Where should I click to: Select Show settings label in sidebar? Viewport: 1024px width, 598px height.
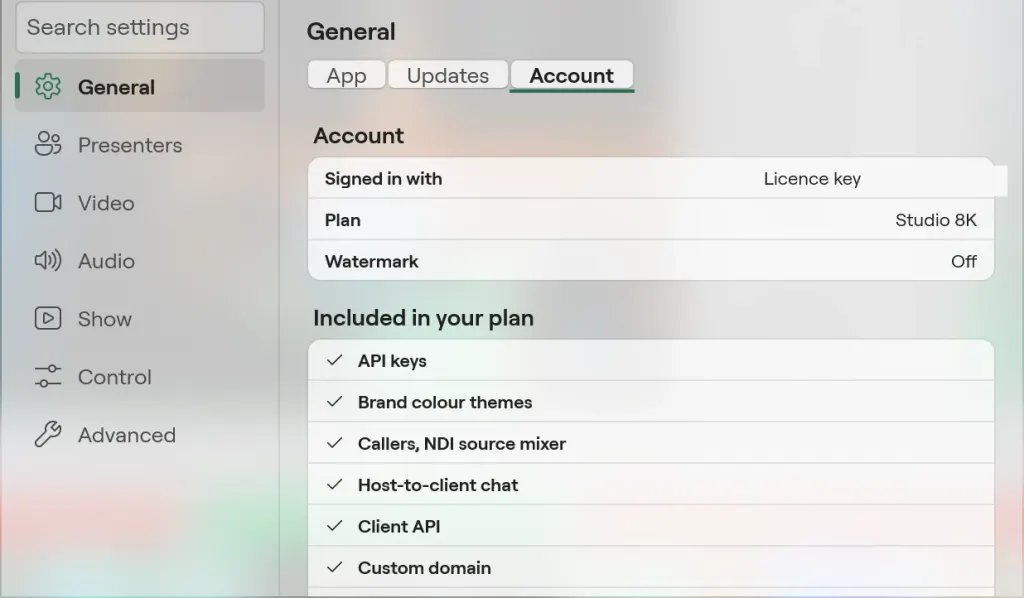(104, 319)
